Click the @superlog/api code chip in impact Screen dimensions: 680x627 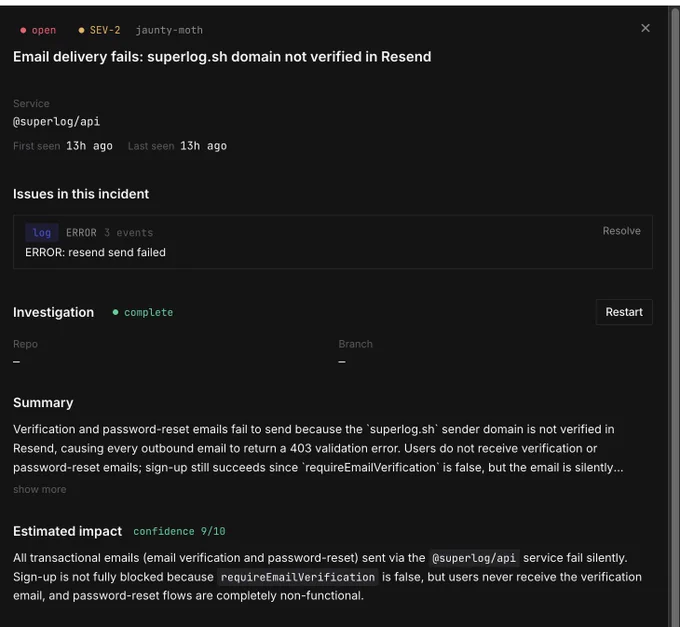(474, 558)
